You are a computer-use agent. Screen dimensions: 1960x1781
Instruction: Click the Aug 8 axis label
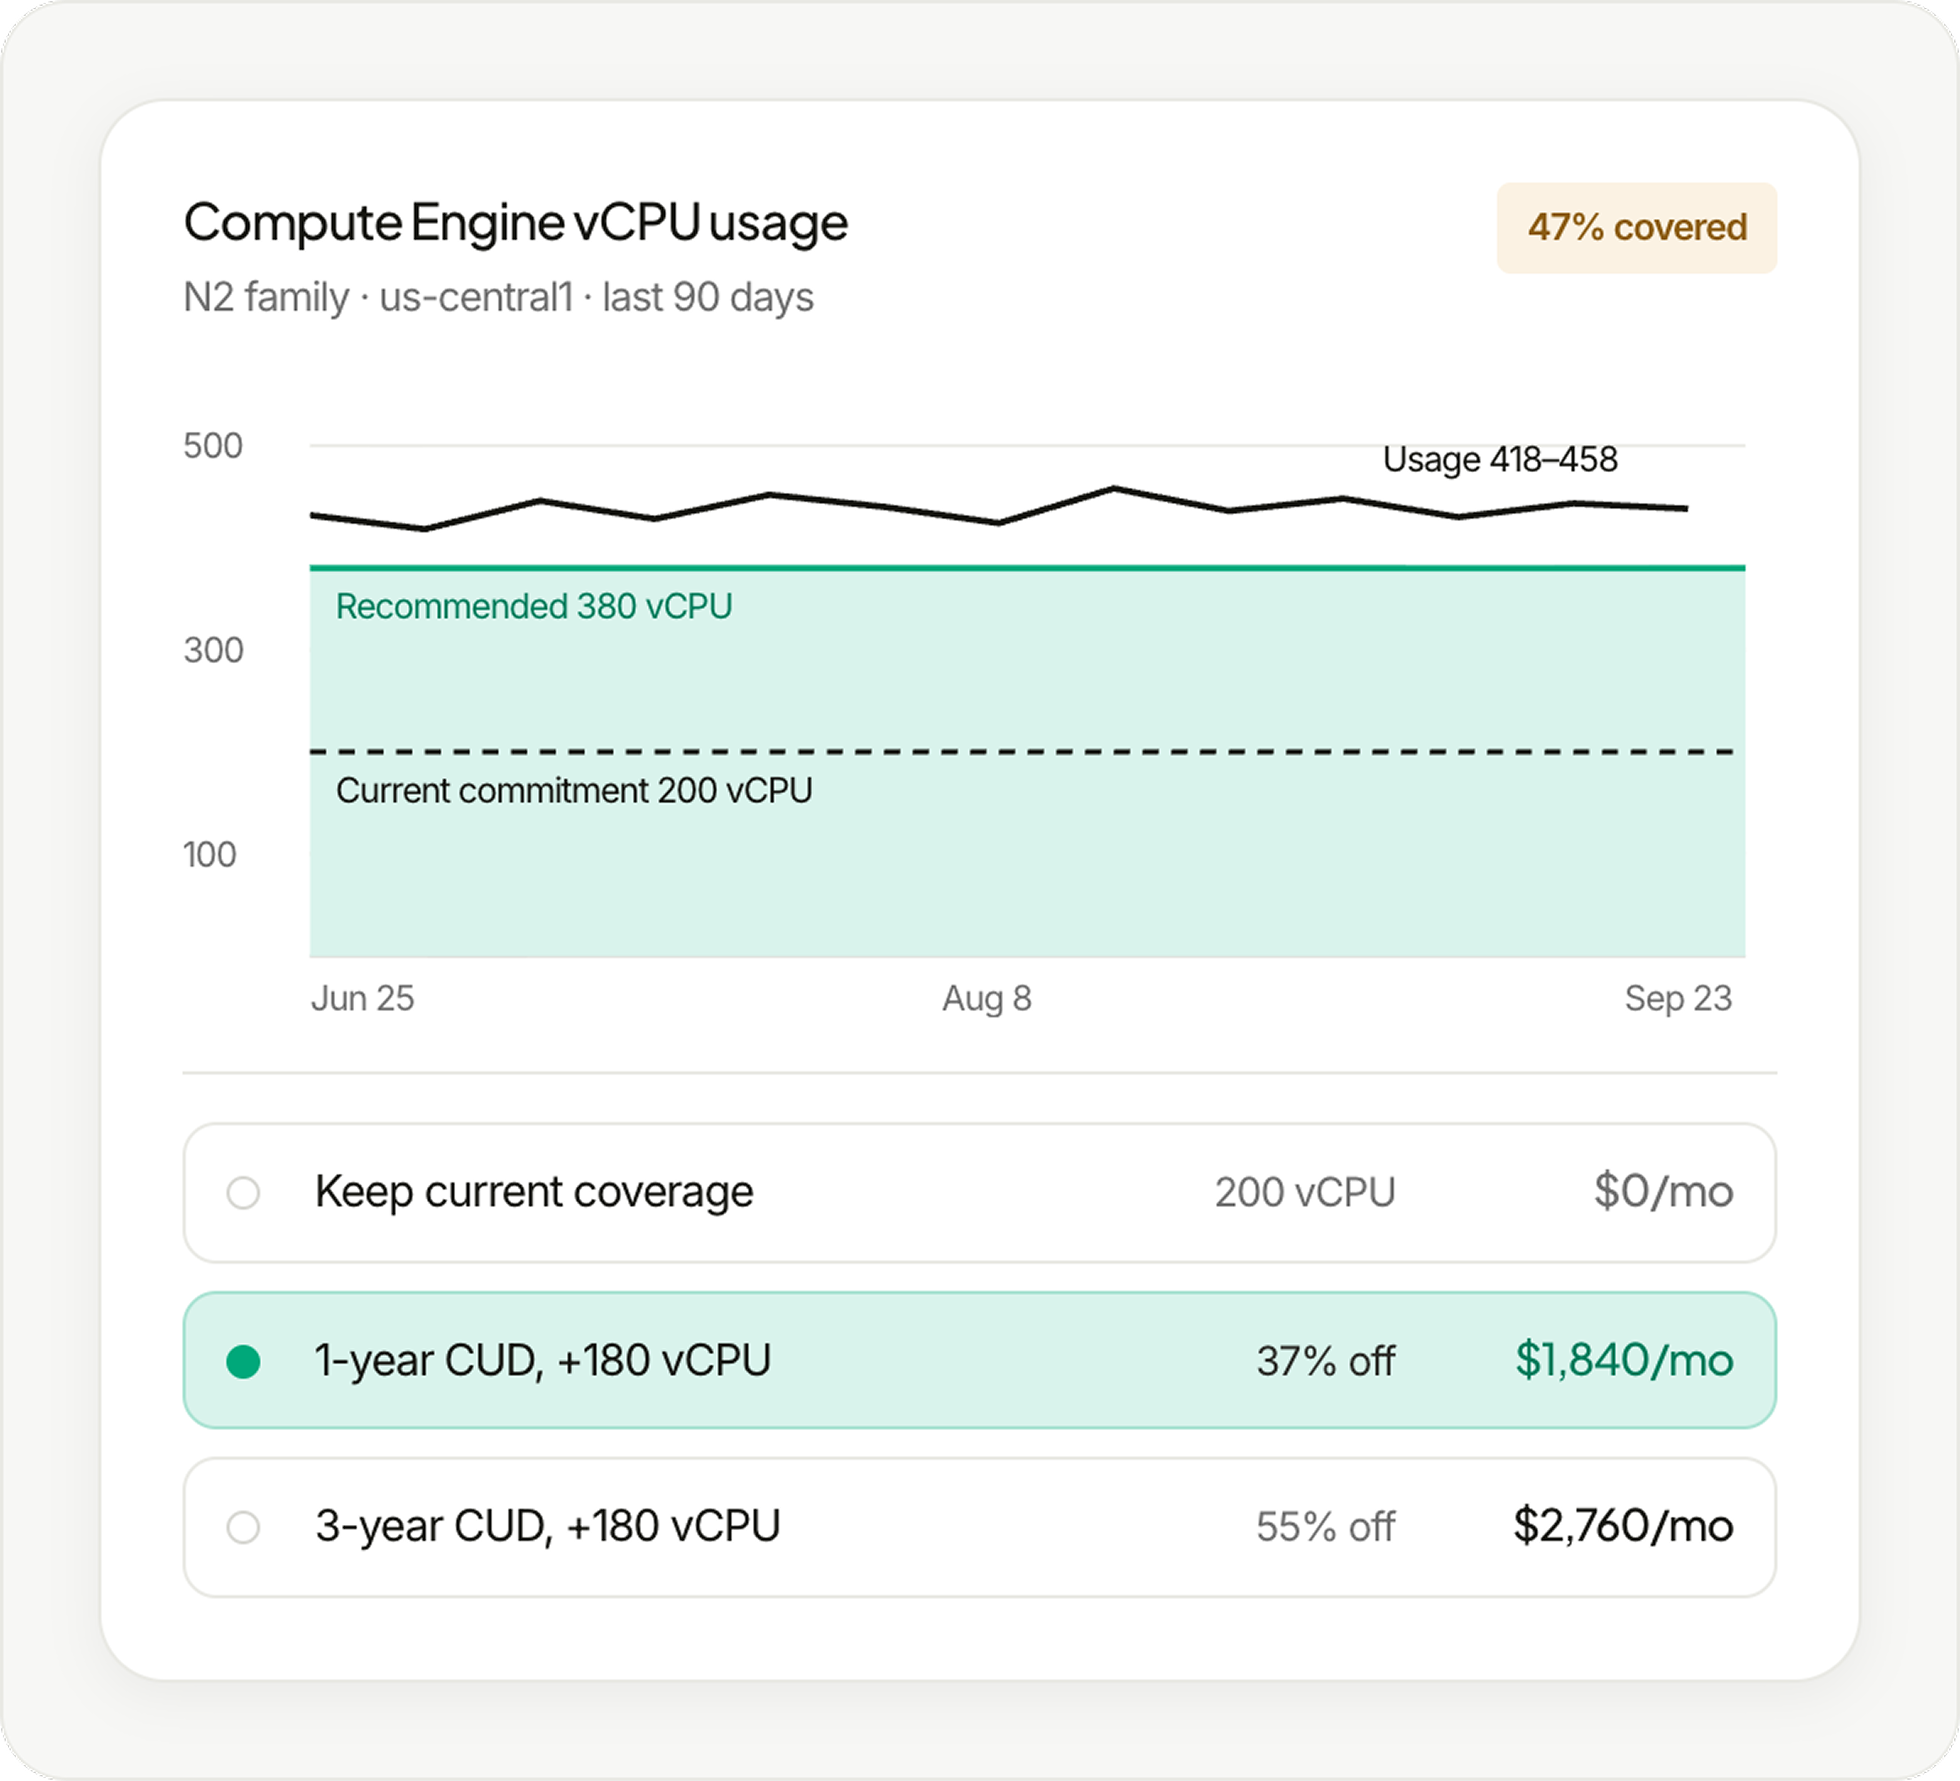click(987, 998)
